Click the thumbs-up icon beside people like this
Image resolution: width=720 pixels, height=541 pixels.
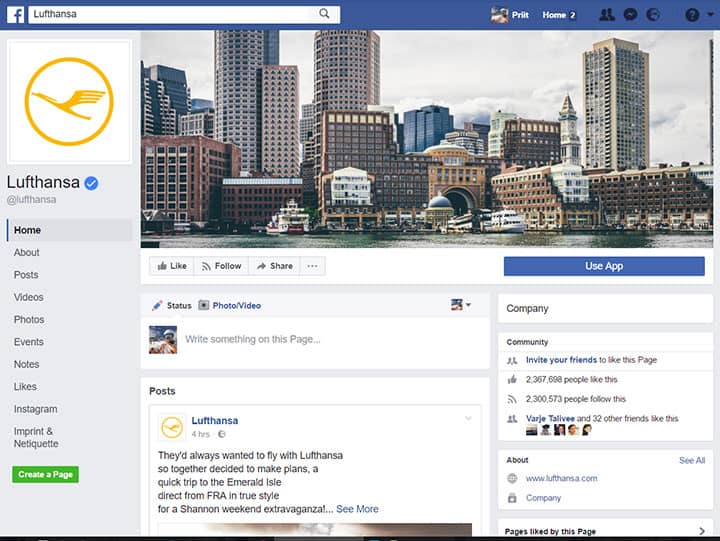pos(512,379)
